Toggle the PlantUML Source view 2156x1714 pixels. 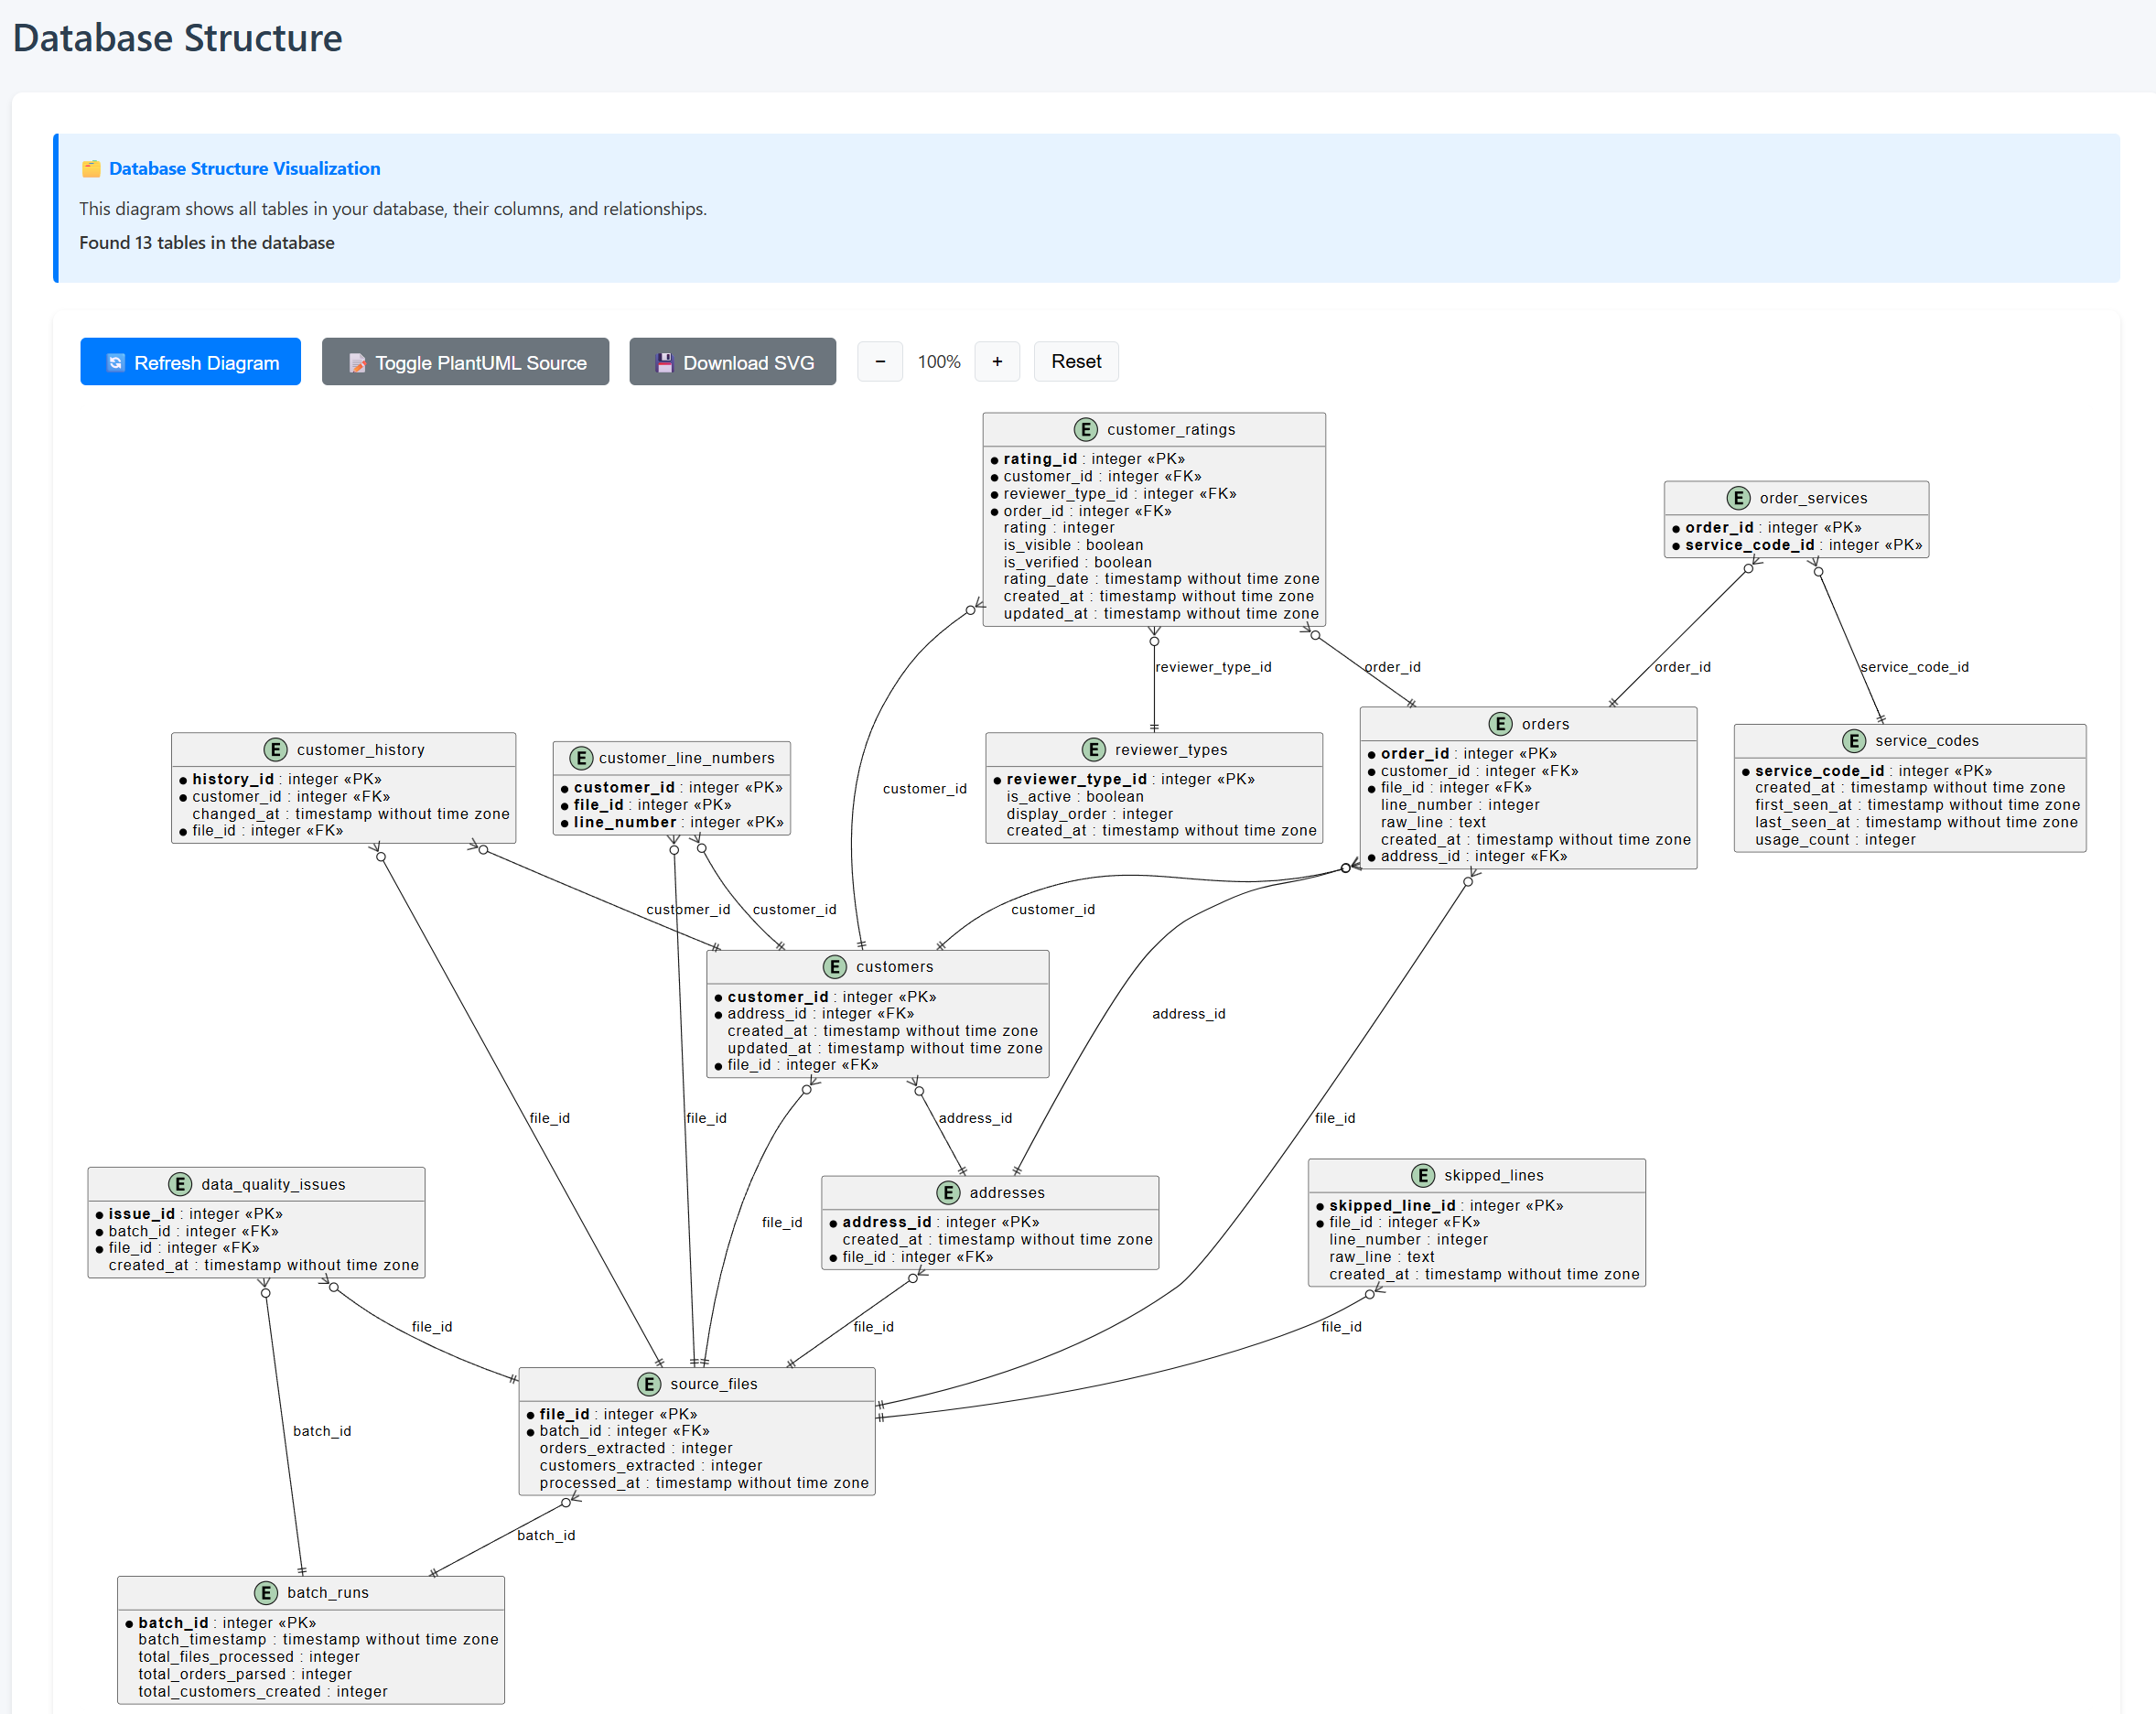point(465,362)
